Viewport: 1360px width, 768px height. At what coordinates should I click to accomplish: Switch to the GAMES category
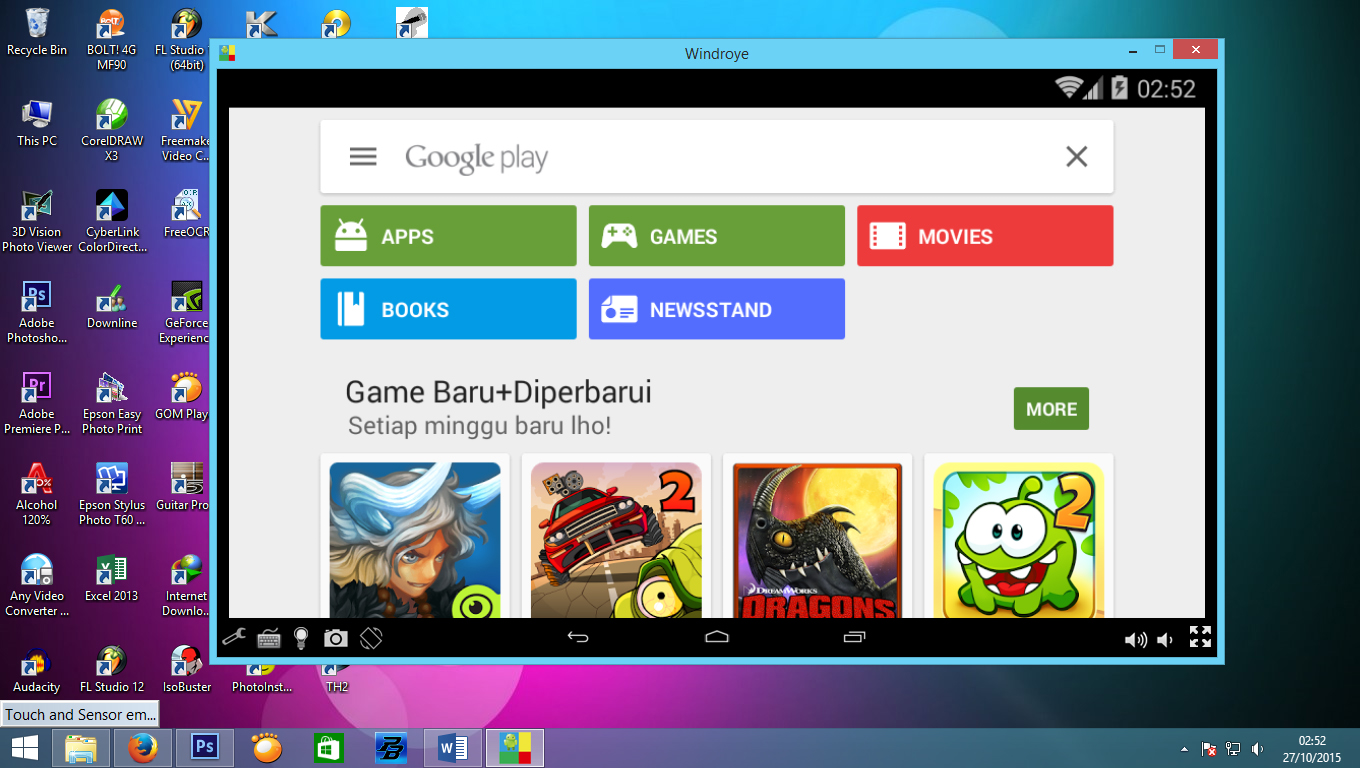click(x=716, y=235)
